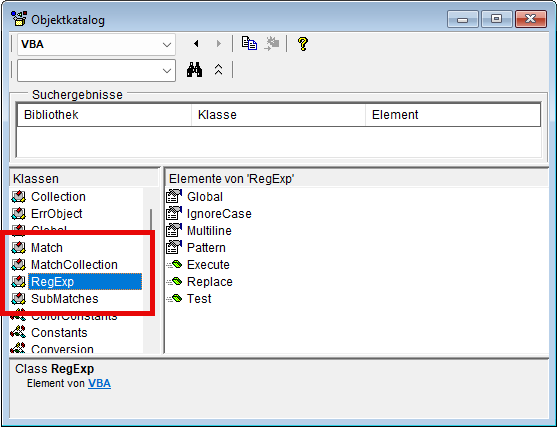This screenshot has width=557, height=427.
Task: Click the Collection class icon
Action: point(18,196)
